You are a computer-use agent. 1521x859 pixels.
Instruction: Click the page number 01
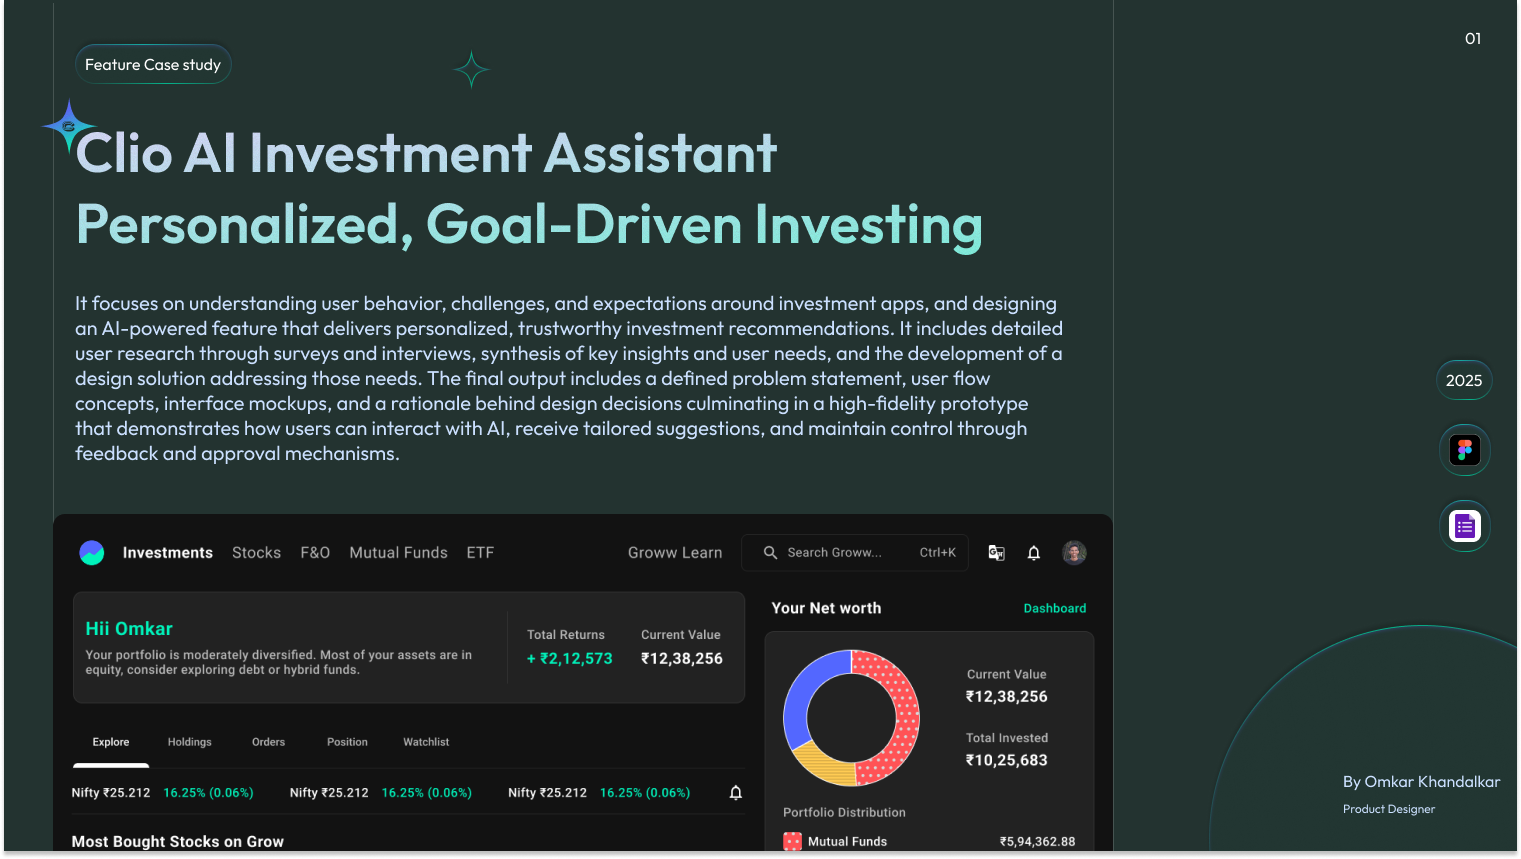pyautogui.click(x=1473, y=39)
